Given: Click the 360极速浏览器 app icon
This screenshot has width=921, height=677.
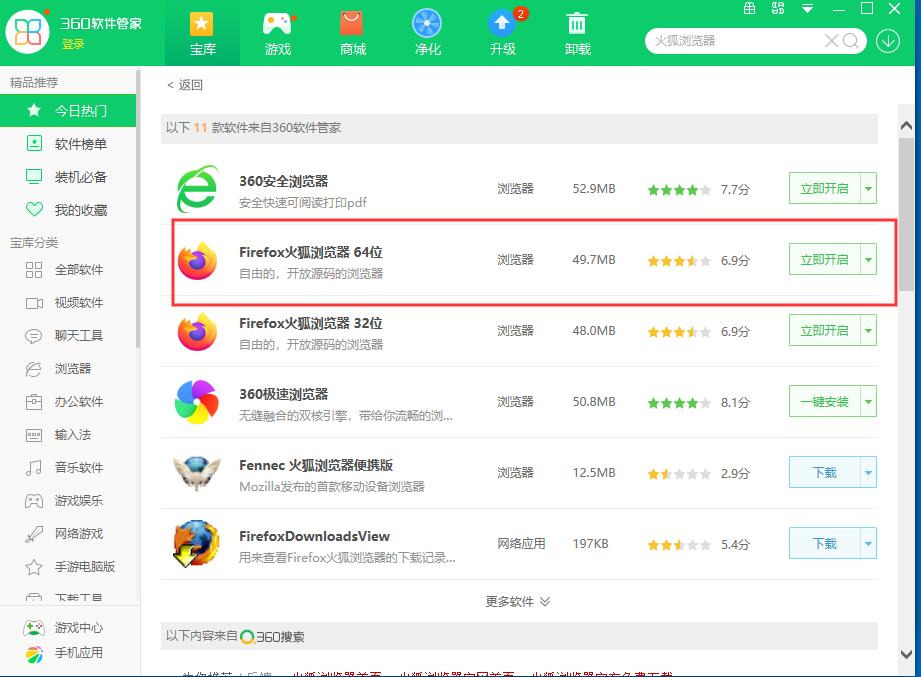Looking at the screenshot, I should pos(197,402).
